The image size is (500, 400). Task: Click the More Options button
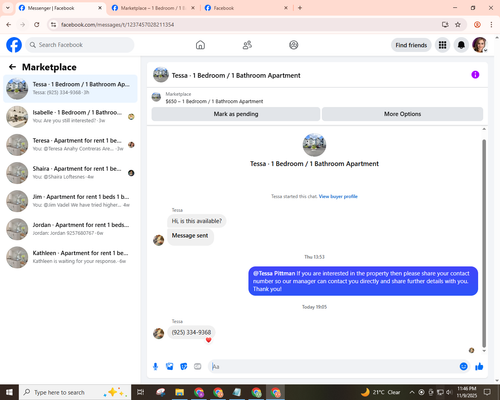tap(402, 114)
